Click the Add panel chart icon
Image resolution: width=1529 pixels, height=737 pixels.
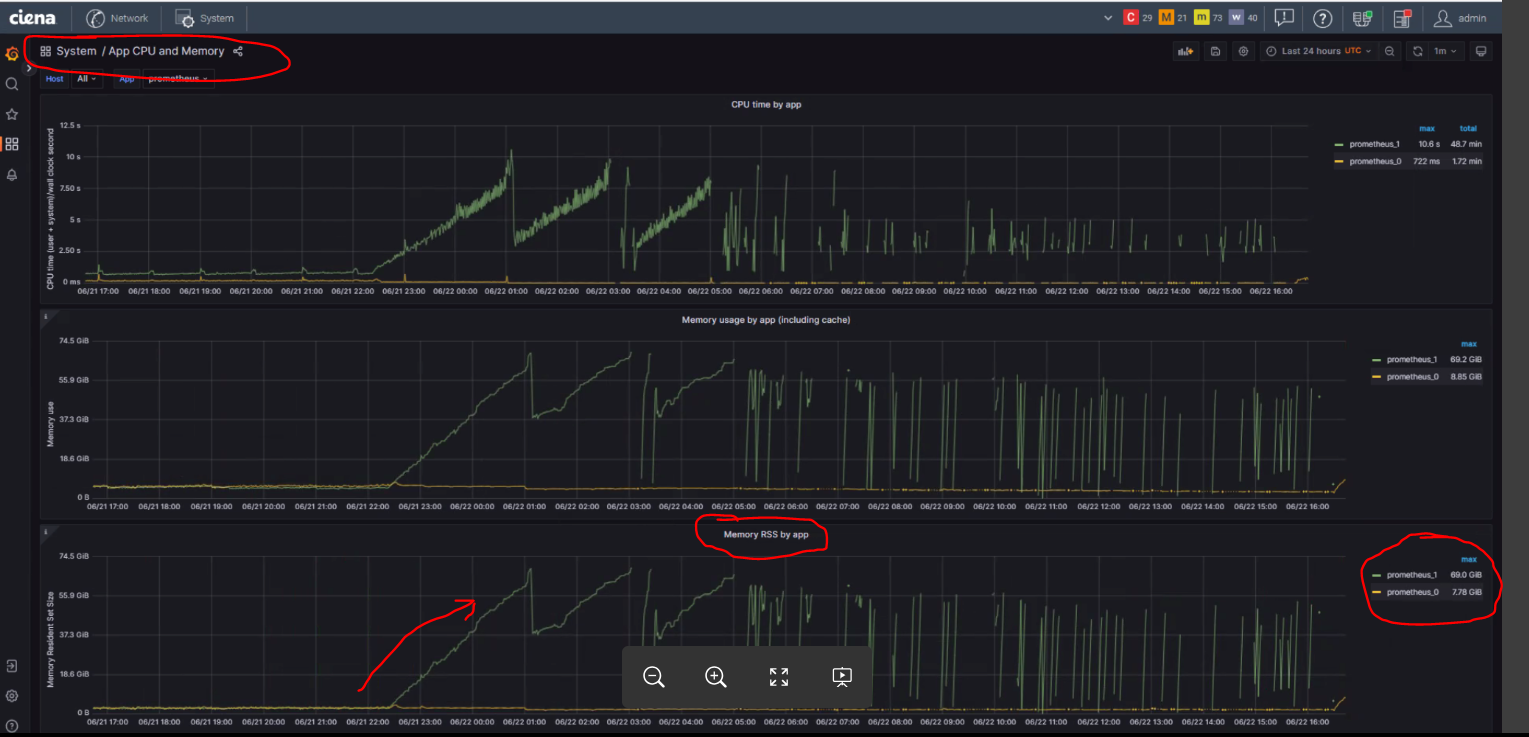coord(1186,51)
